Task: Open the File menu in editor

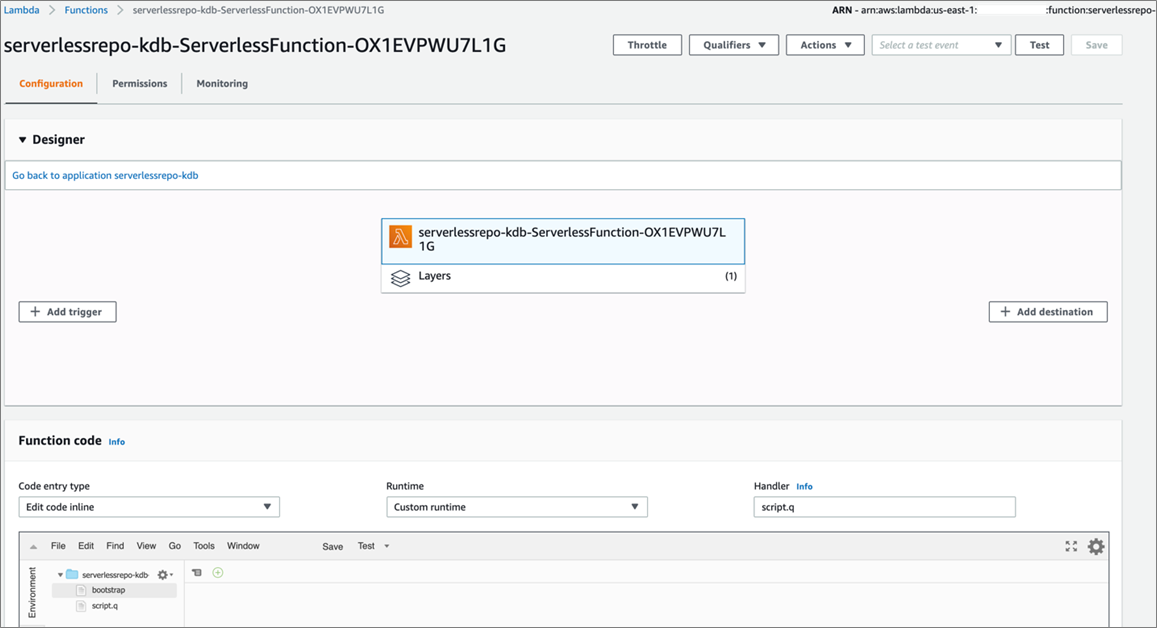Action: [x=58, y=546]
